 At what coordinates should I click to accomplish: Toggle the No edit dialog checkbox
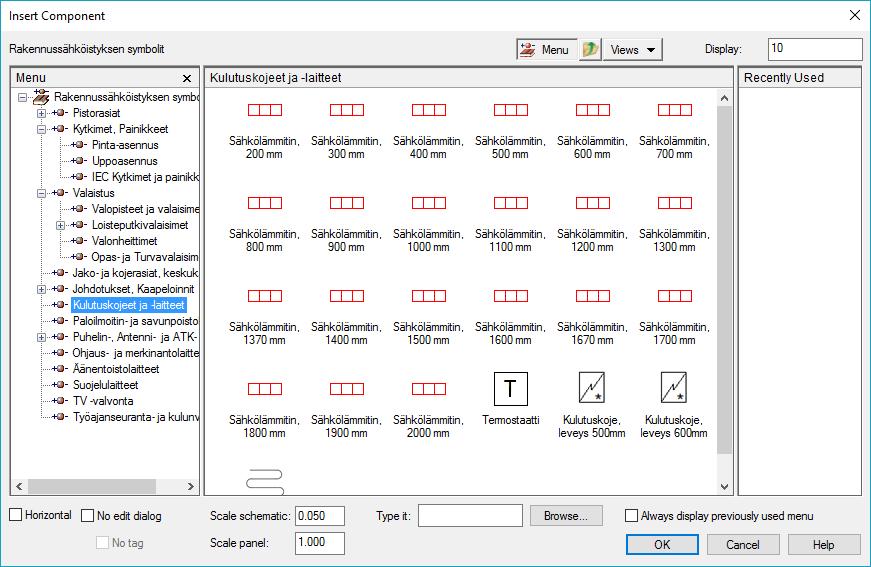(87, 515)
